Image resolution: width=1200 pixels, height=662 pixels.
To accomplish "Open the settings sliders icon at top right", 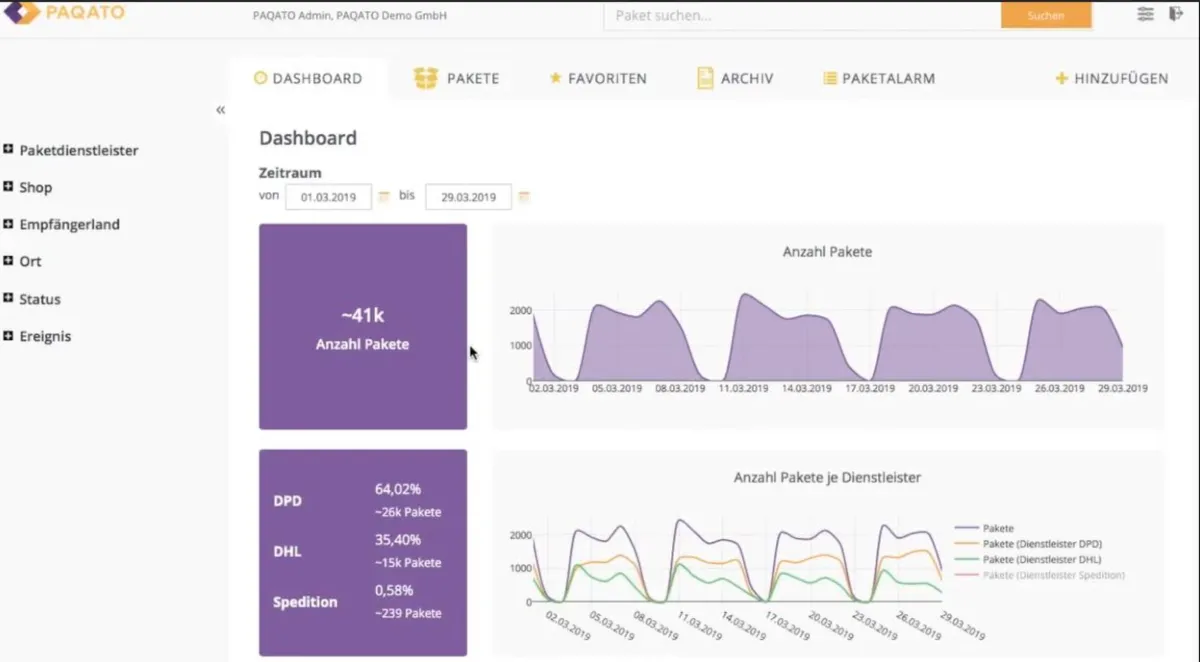I will [x=1146, y=14].
